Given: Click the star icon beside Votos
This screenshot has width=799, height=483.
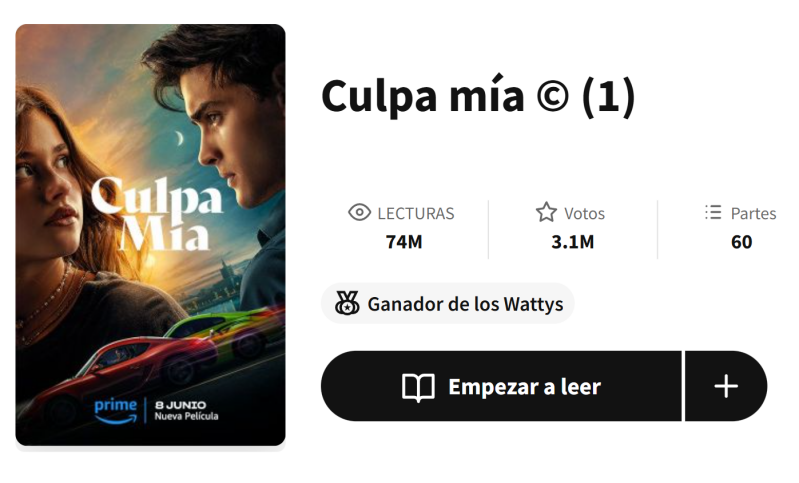Looking at the screenshot, I should pos(546,212).
